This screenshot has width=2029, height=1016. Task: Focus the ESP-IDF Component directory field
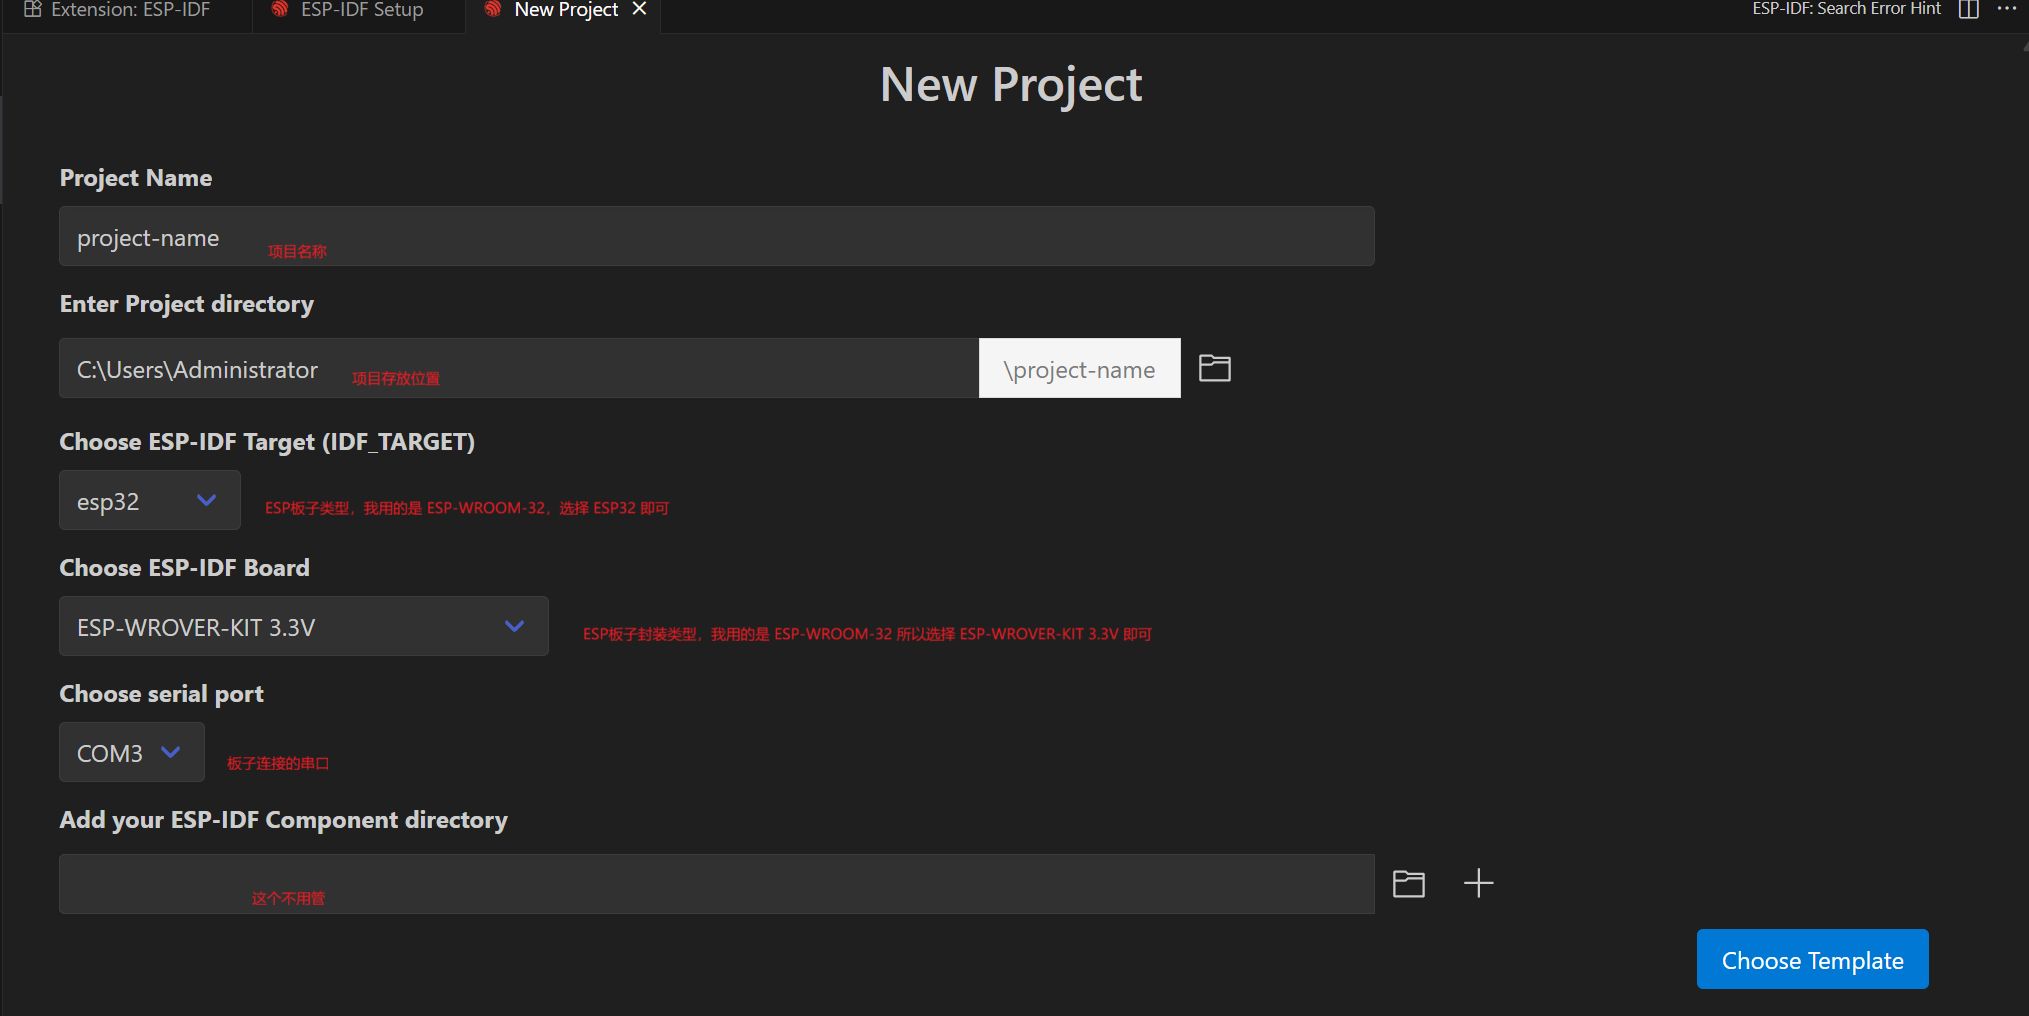pyautogui.click(x=716, y=883)
